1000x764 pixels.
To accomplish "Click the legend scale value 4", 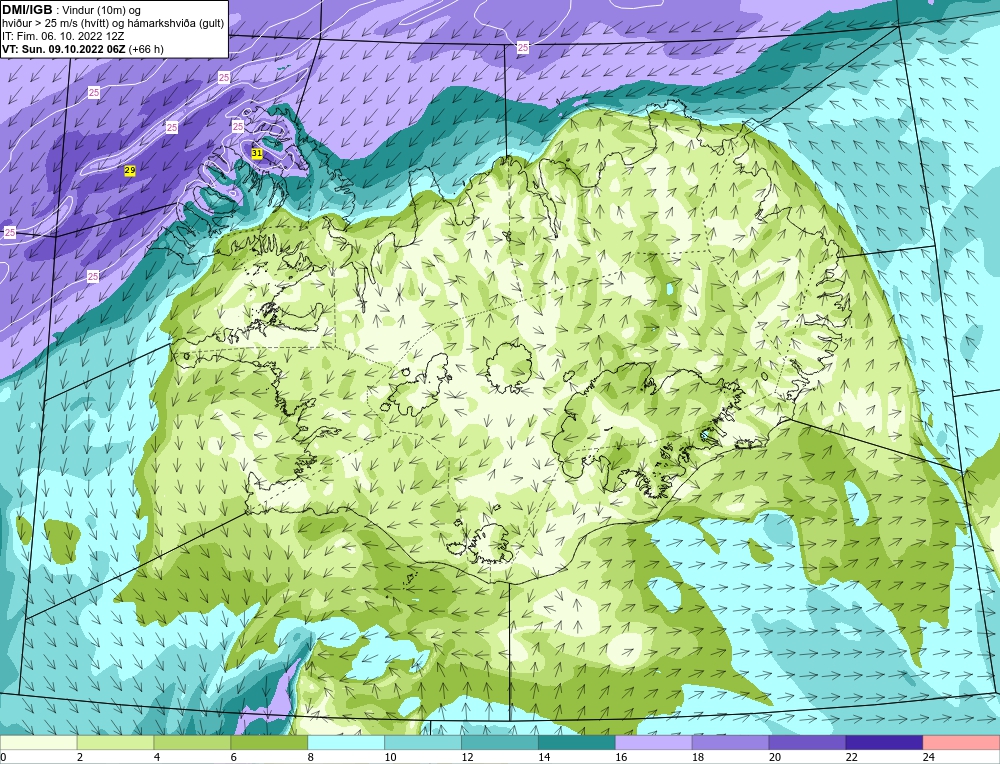I will pyautogui.click(x=157, y=757).
